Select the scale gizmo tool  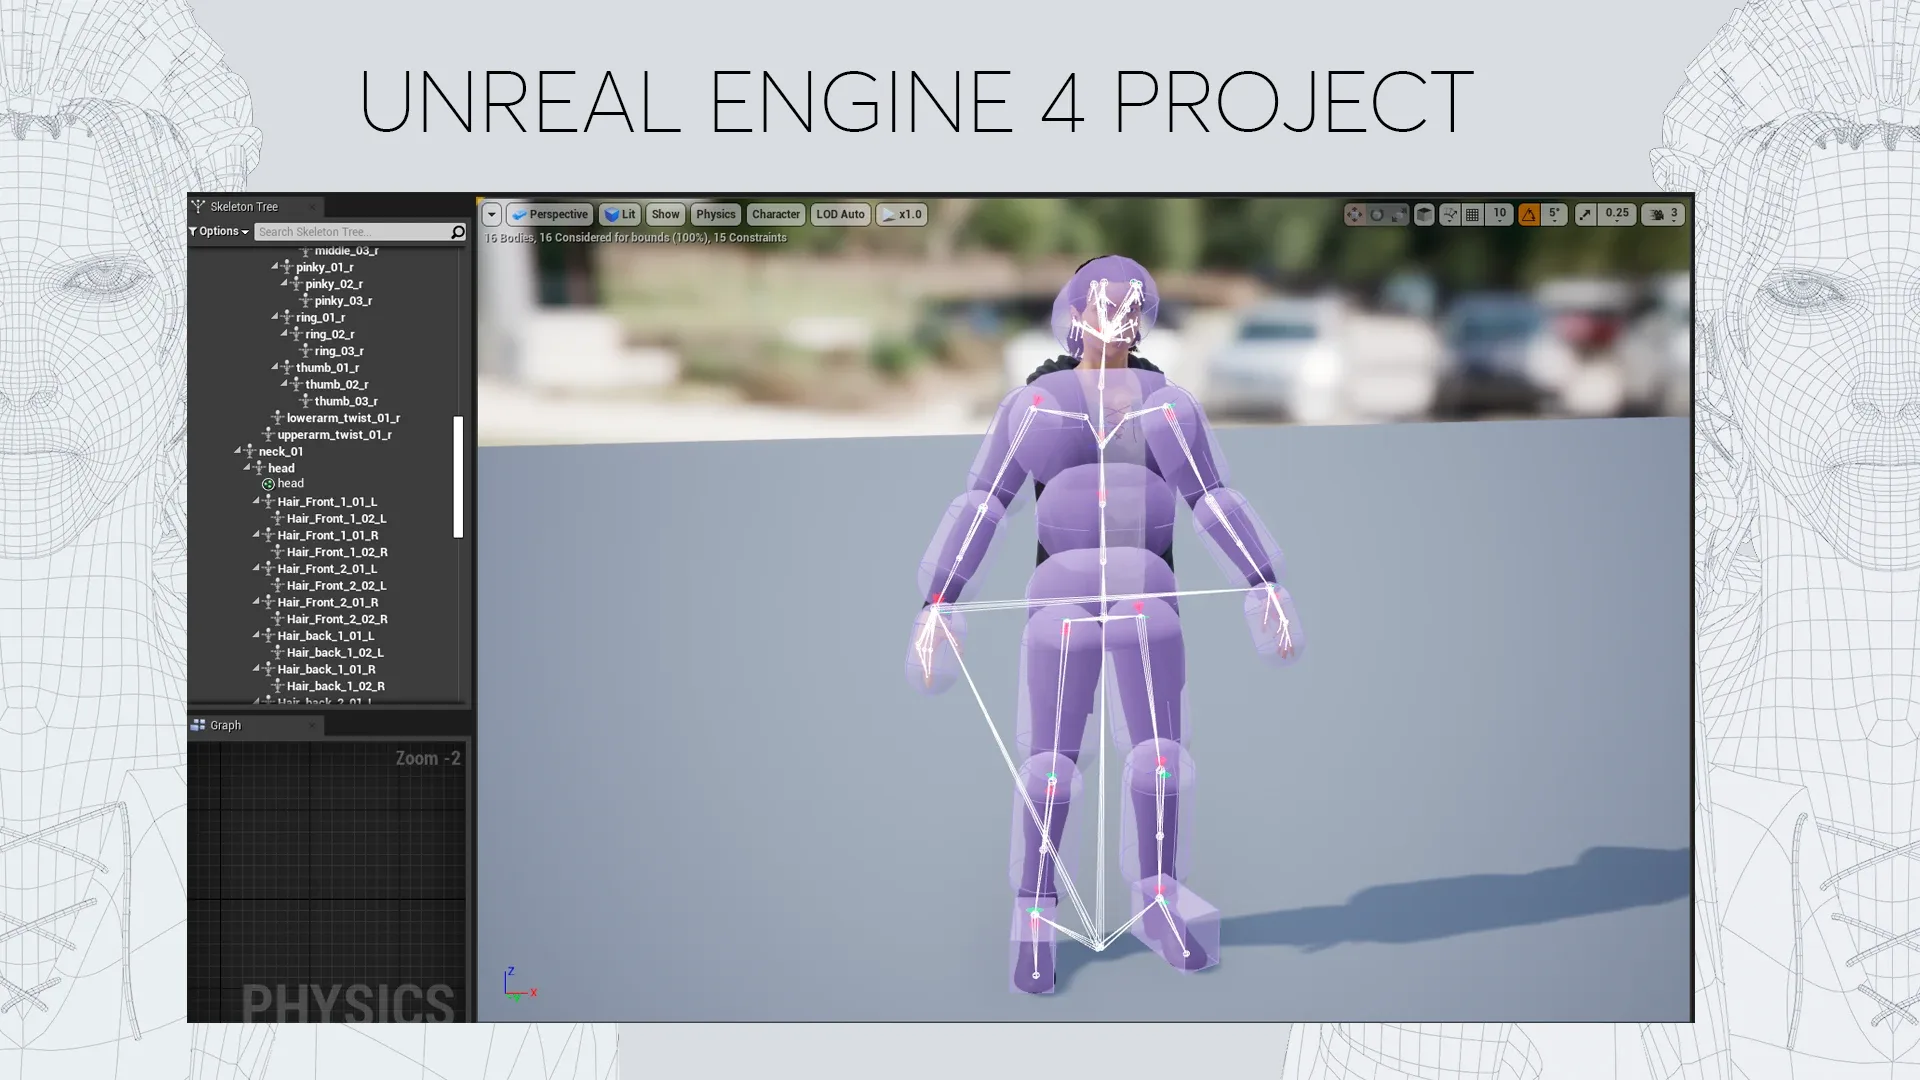click(1399, 214)
